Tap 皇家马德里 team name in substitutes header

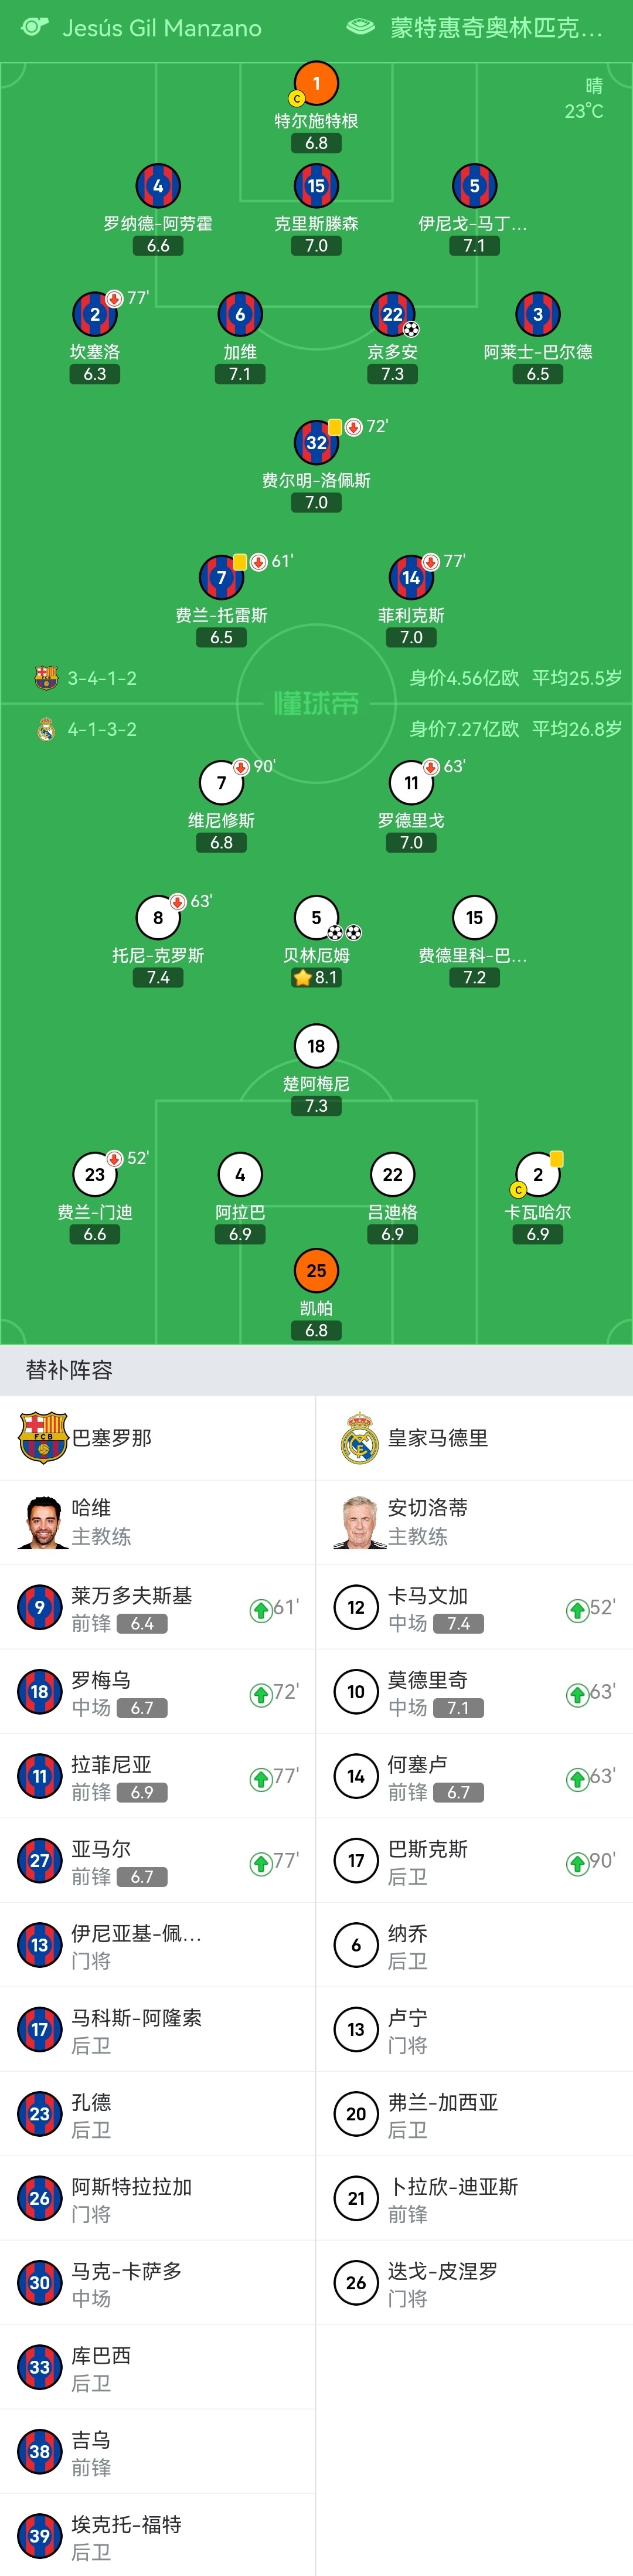[438, 1437]
